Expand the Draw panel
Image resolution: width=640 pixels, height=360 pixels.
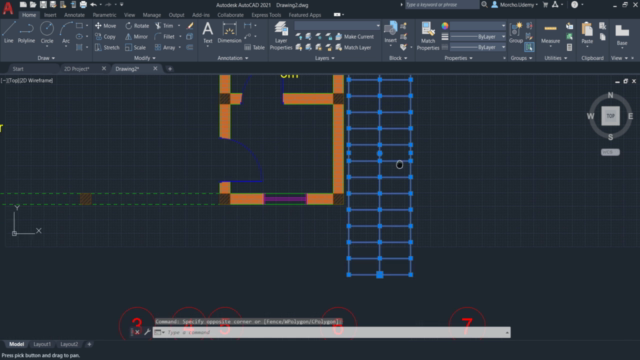click(46, 58)
